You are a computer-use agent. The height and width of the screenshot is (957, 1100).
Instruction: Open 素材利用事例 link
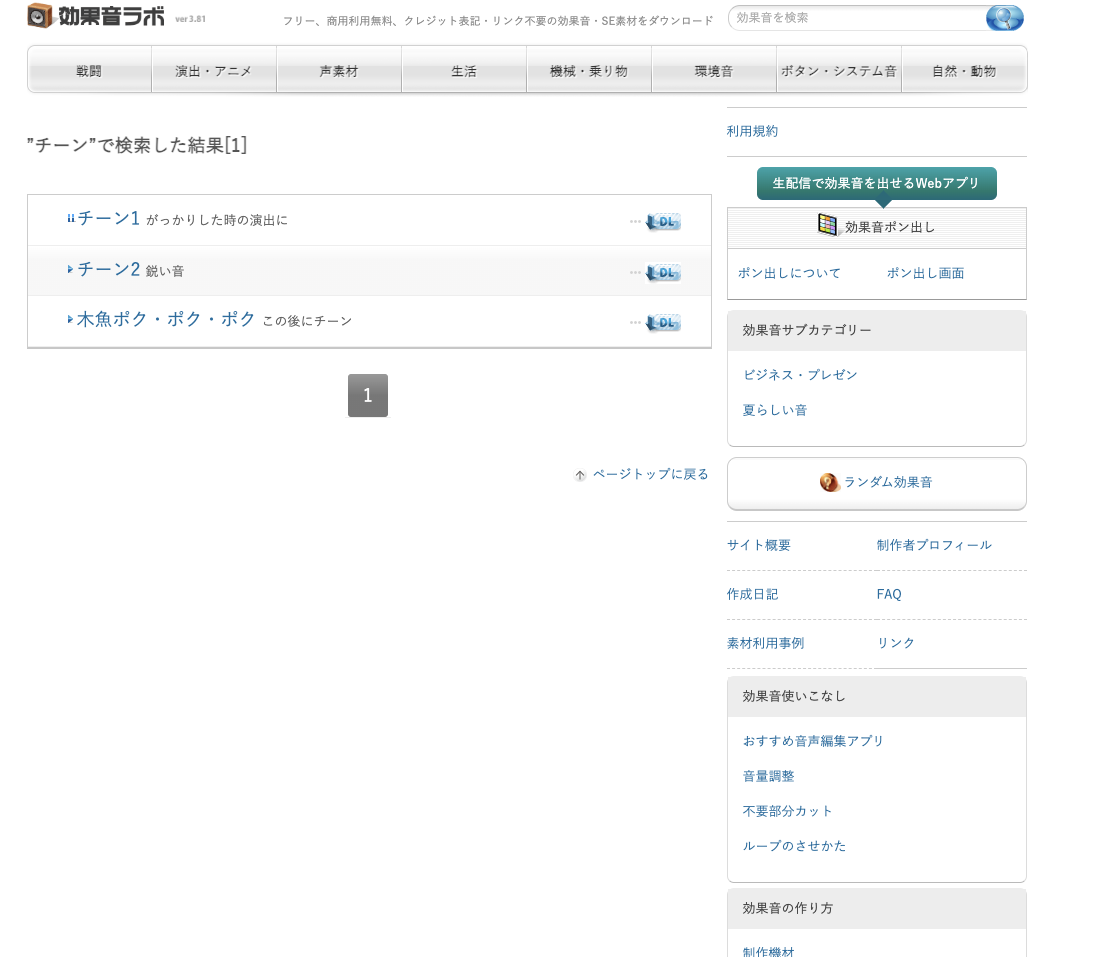coord(765,643)
